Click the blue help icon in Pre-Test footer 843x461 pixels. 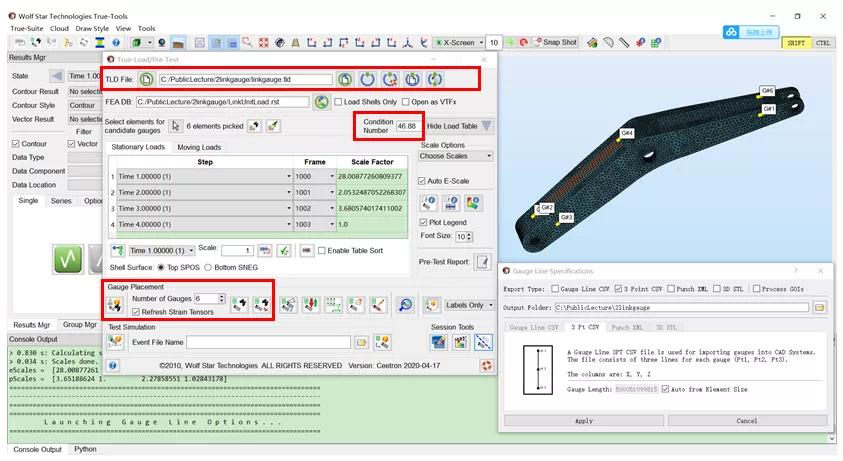(113, 365)
